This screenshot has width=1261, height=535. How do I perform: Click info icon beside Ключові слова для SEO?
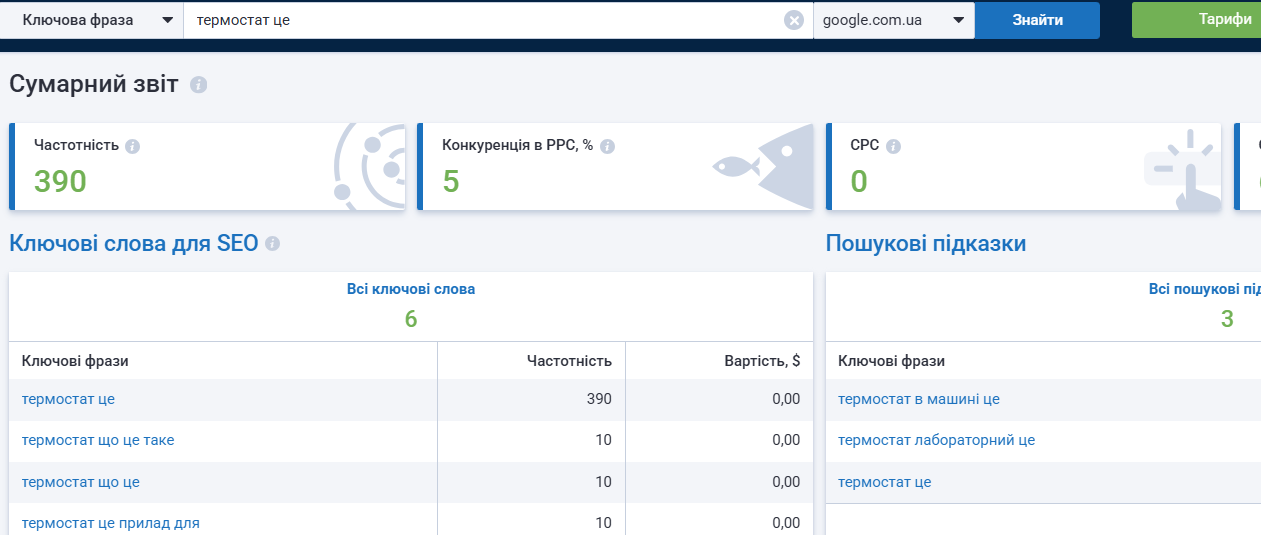(272, 243)
